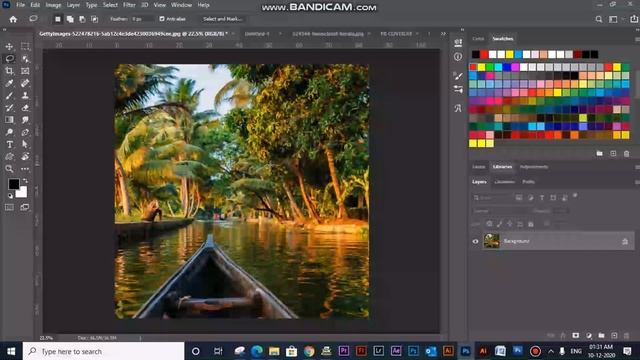Select the Clone Stamp tool
The width and height of the screenshot is (640, 360).
pos(25,96)
